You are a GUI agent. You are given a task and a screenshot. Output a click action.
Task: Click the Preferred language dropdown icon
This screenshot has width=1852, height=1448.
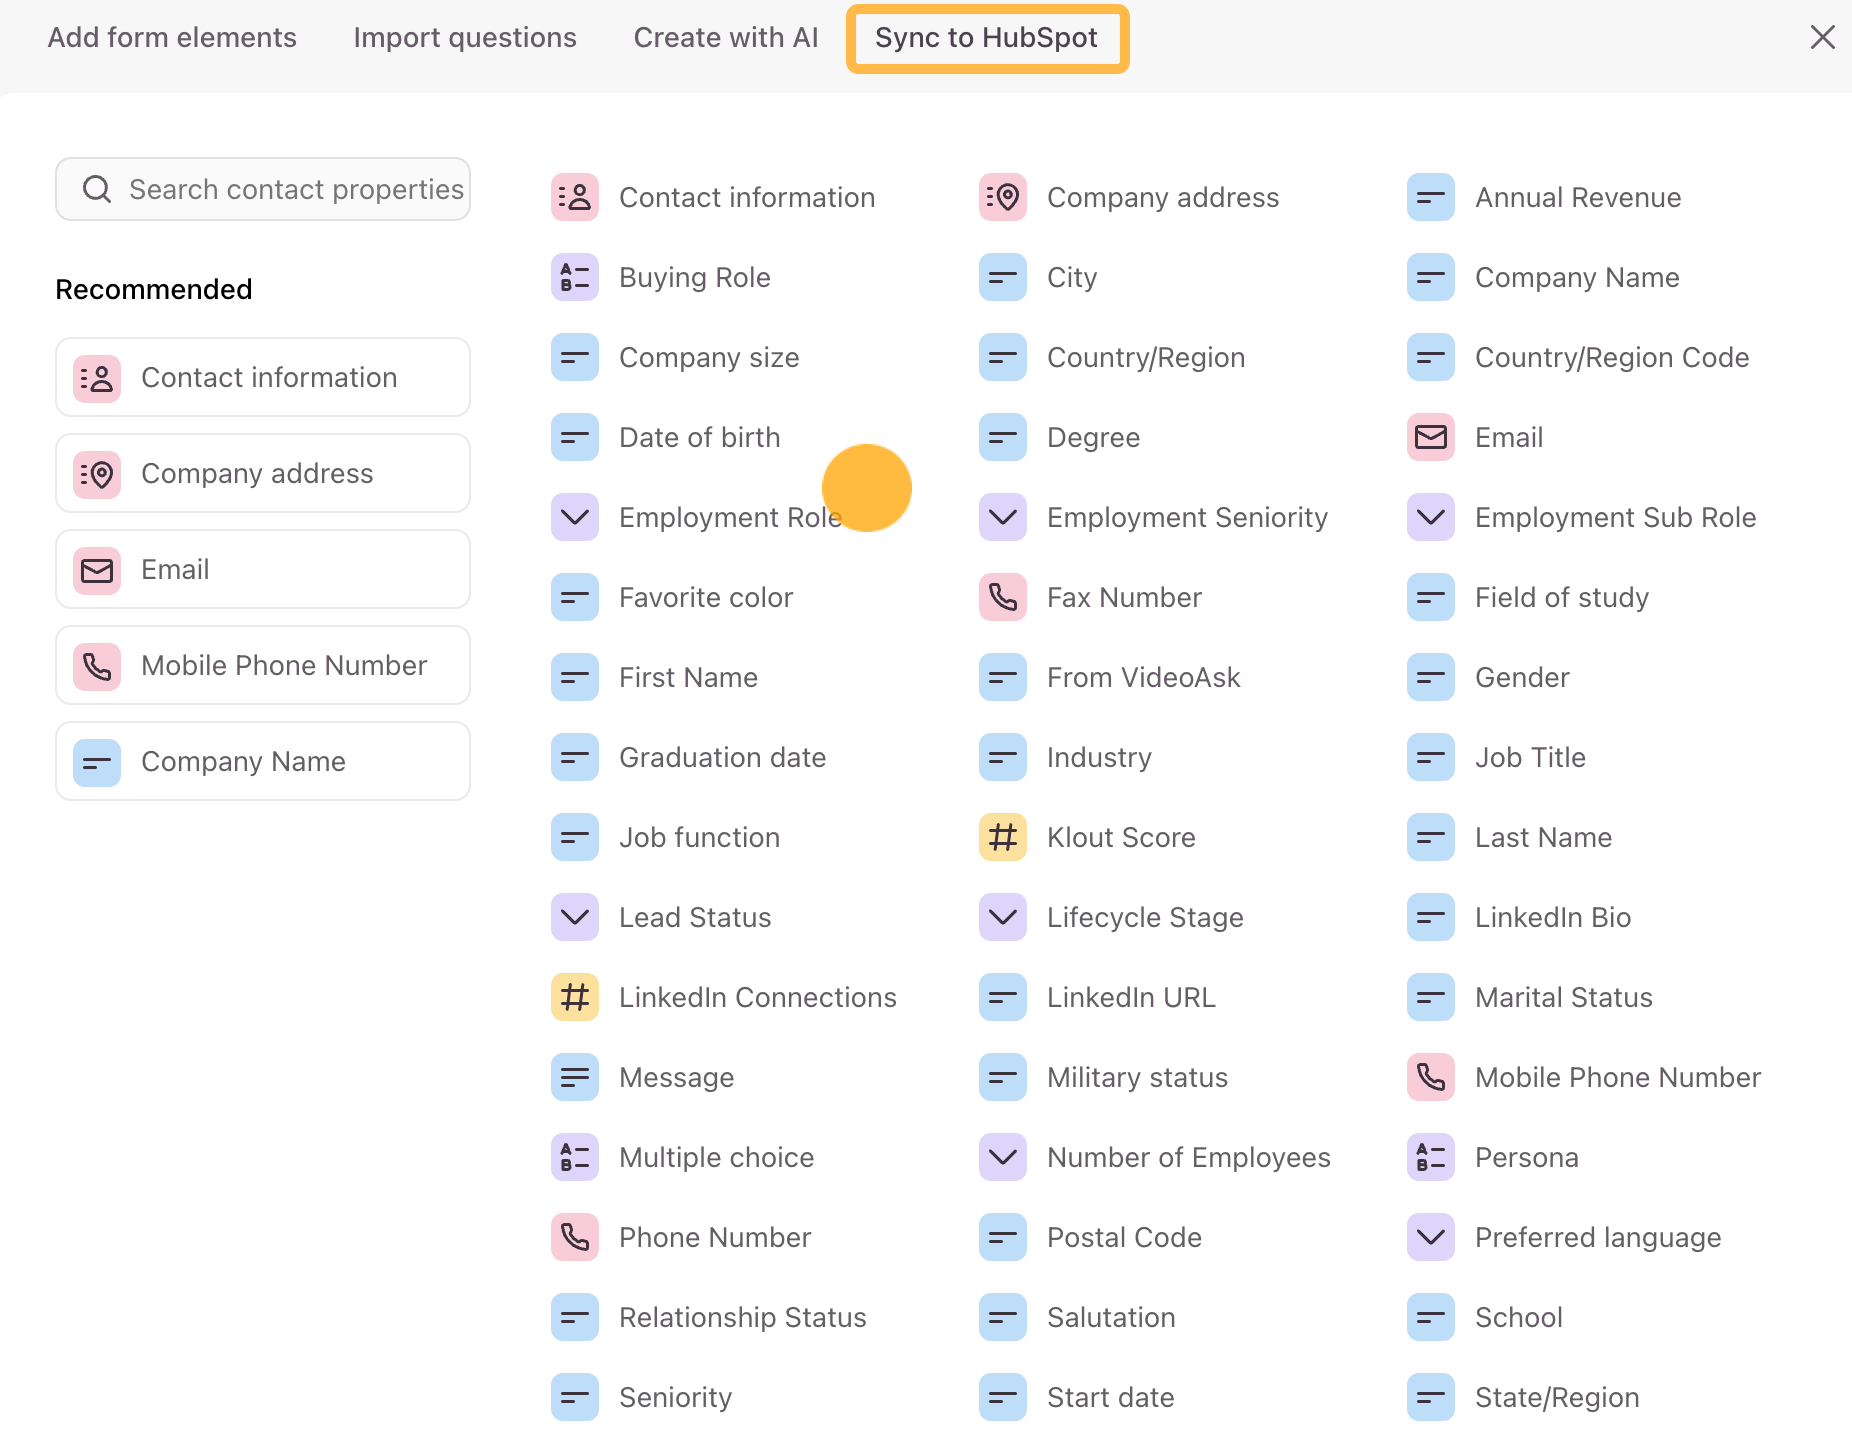pyautogui.click(x=1431, y=1237)
